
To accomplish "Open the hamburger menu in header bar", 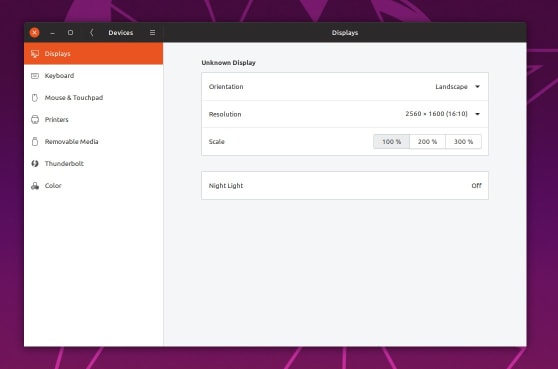I will click(152, 33).
